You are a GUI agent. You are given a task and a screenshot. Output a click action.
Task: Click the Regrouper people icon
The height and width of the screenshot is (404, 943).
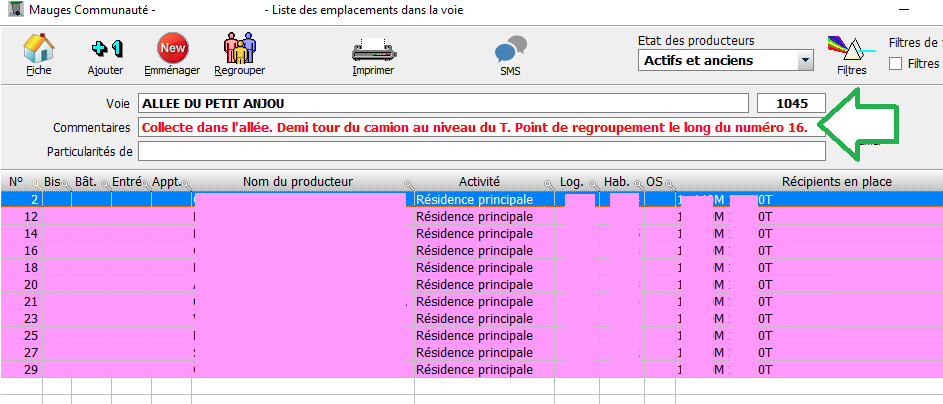(x=240, y=49)
